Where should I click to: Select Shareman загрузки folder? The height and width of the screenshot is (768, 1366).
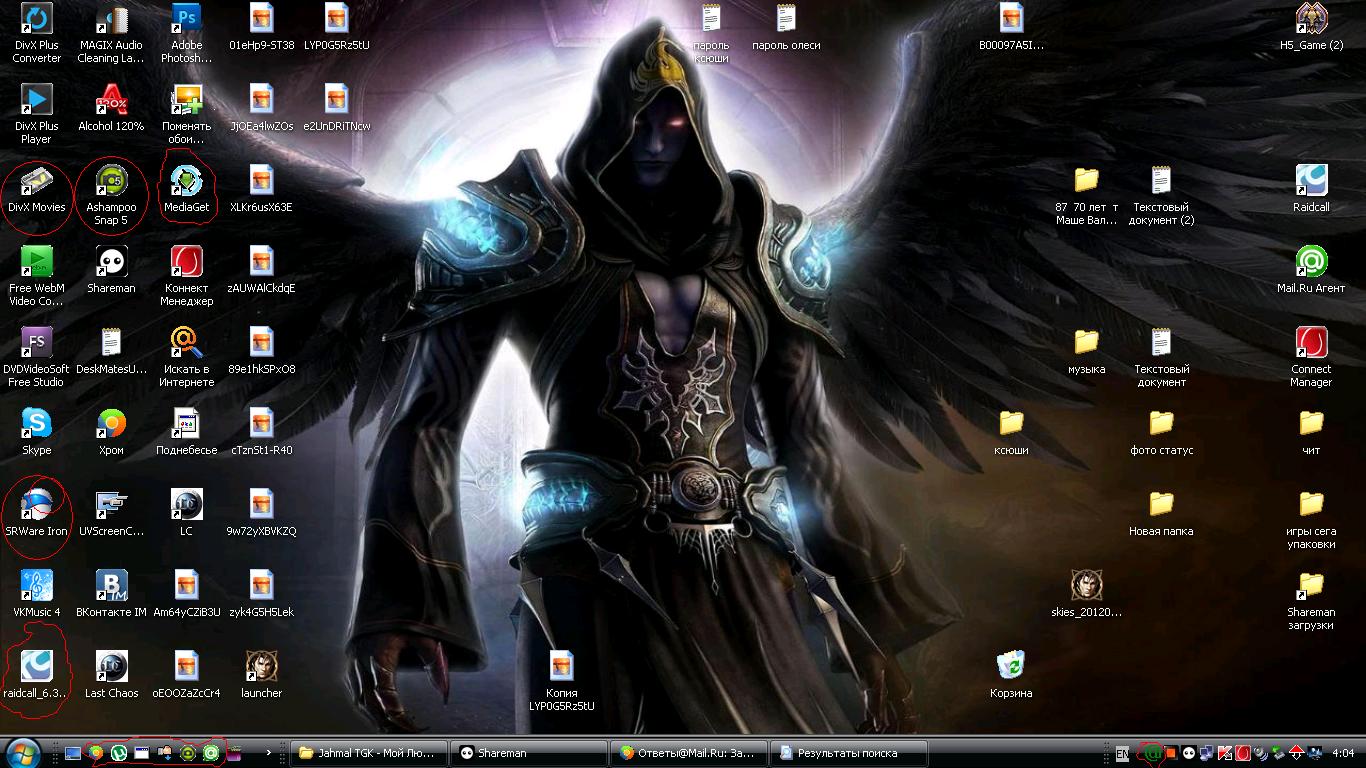pyautogui.click(x=1311, y=600)
